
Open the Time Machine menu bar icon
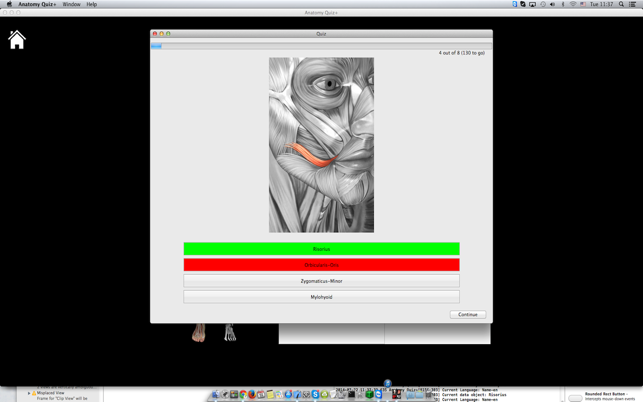click(x=543, y=4)
